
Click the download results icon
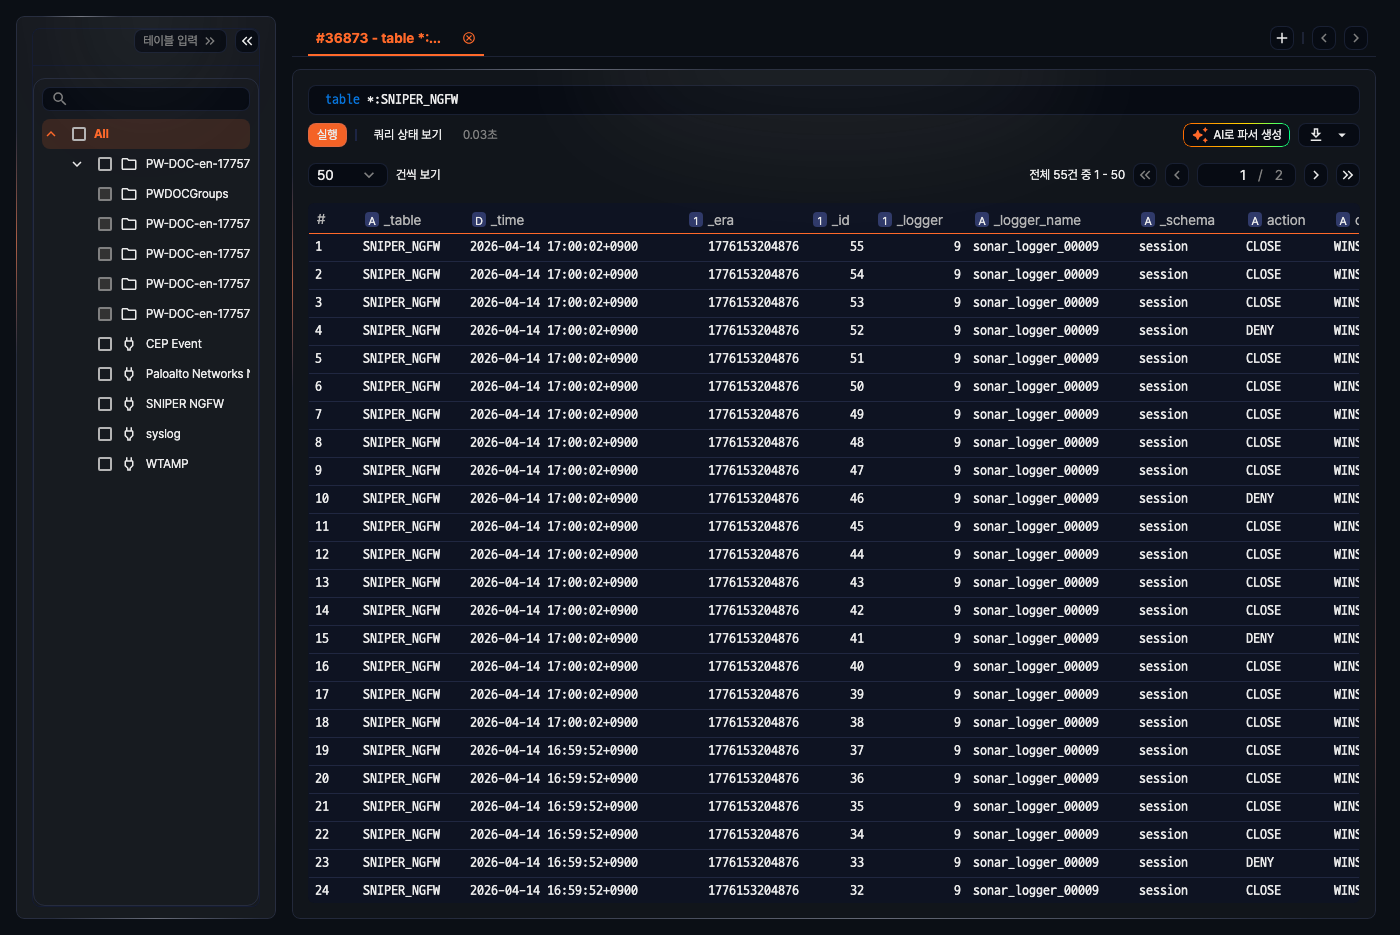coord(1316,135)
